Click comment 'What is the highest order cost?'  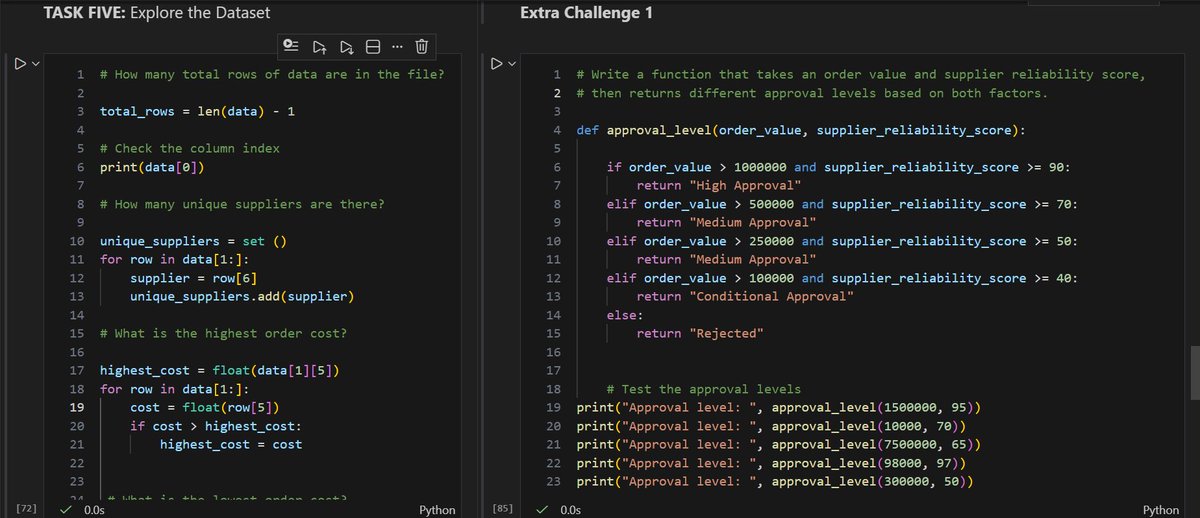223,333
